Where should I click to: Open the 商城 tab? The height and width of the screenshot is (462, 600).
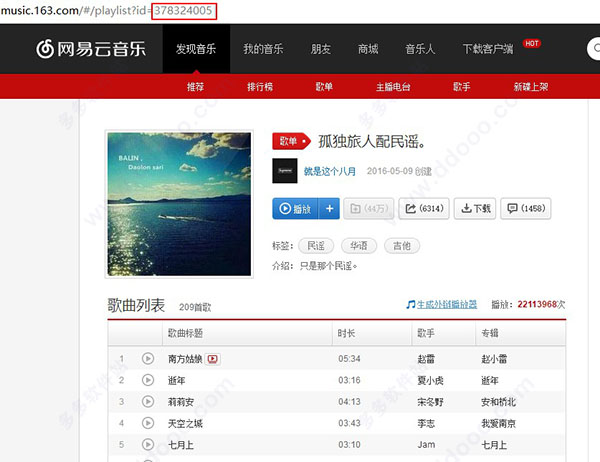[x=368, y=49]
